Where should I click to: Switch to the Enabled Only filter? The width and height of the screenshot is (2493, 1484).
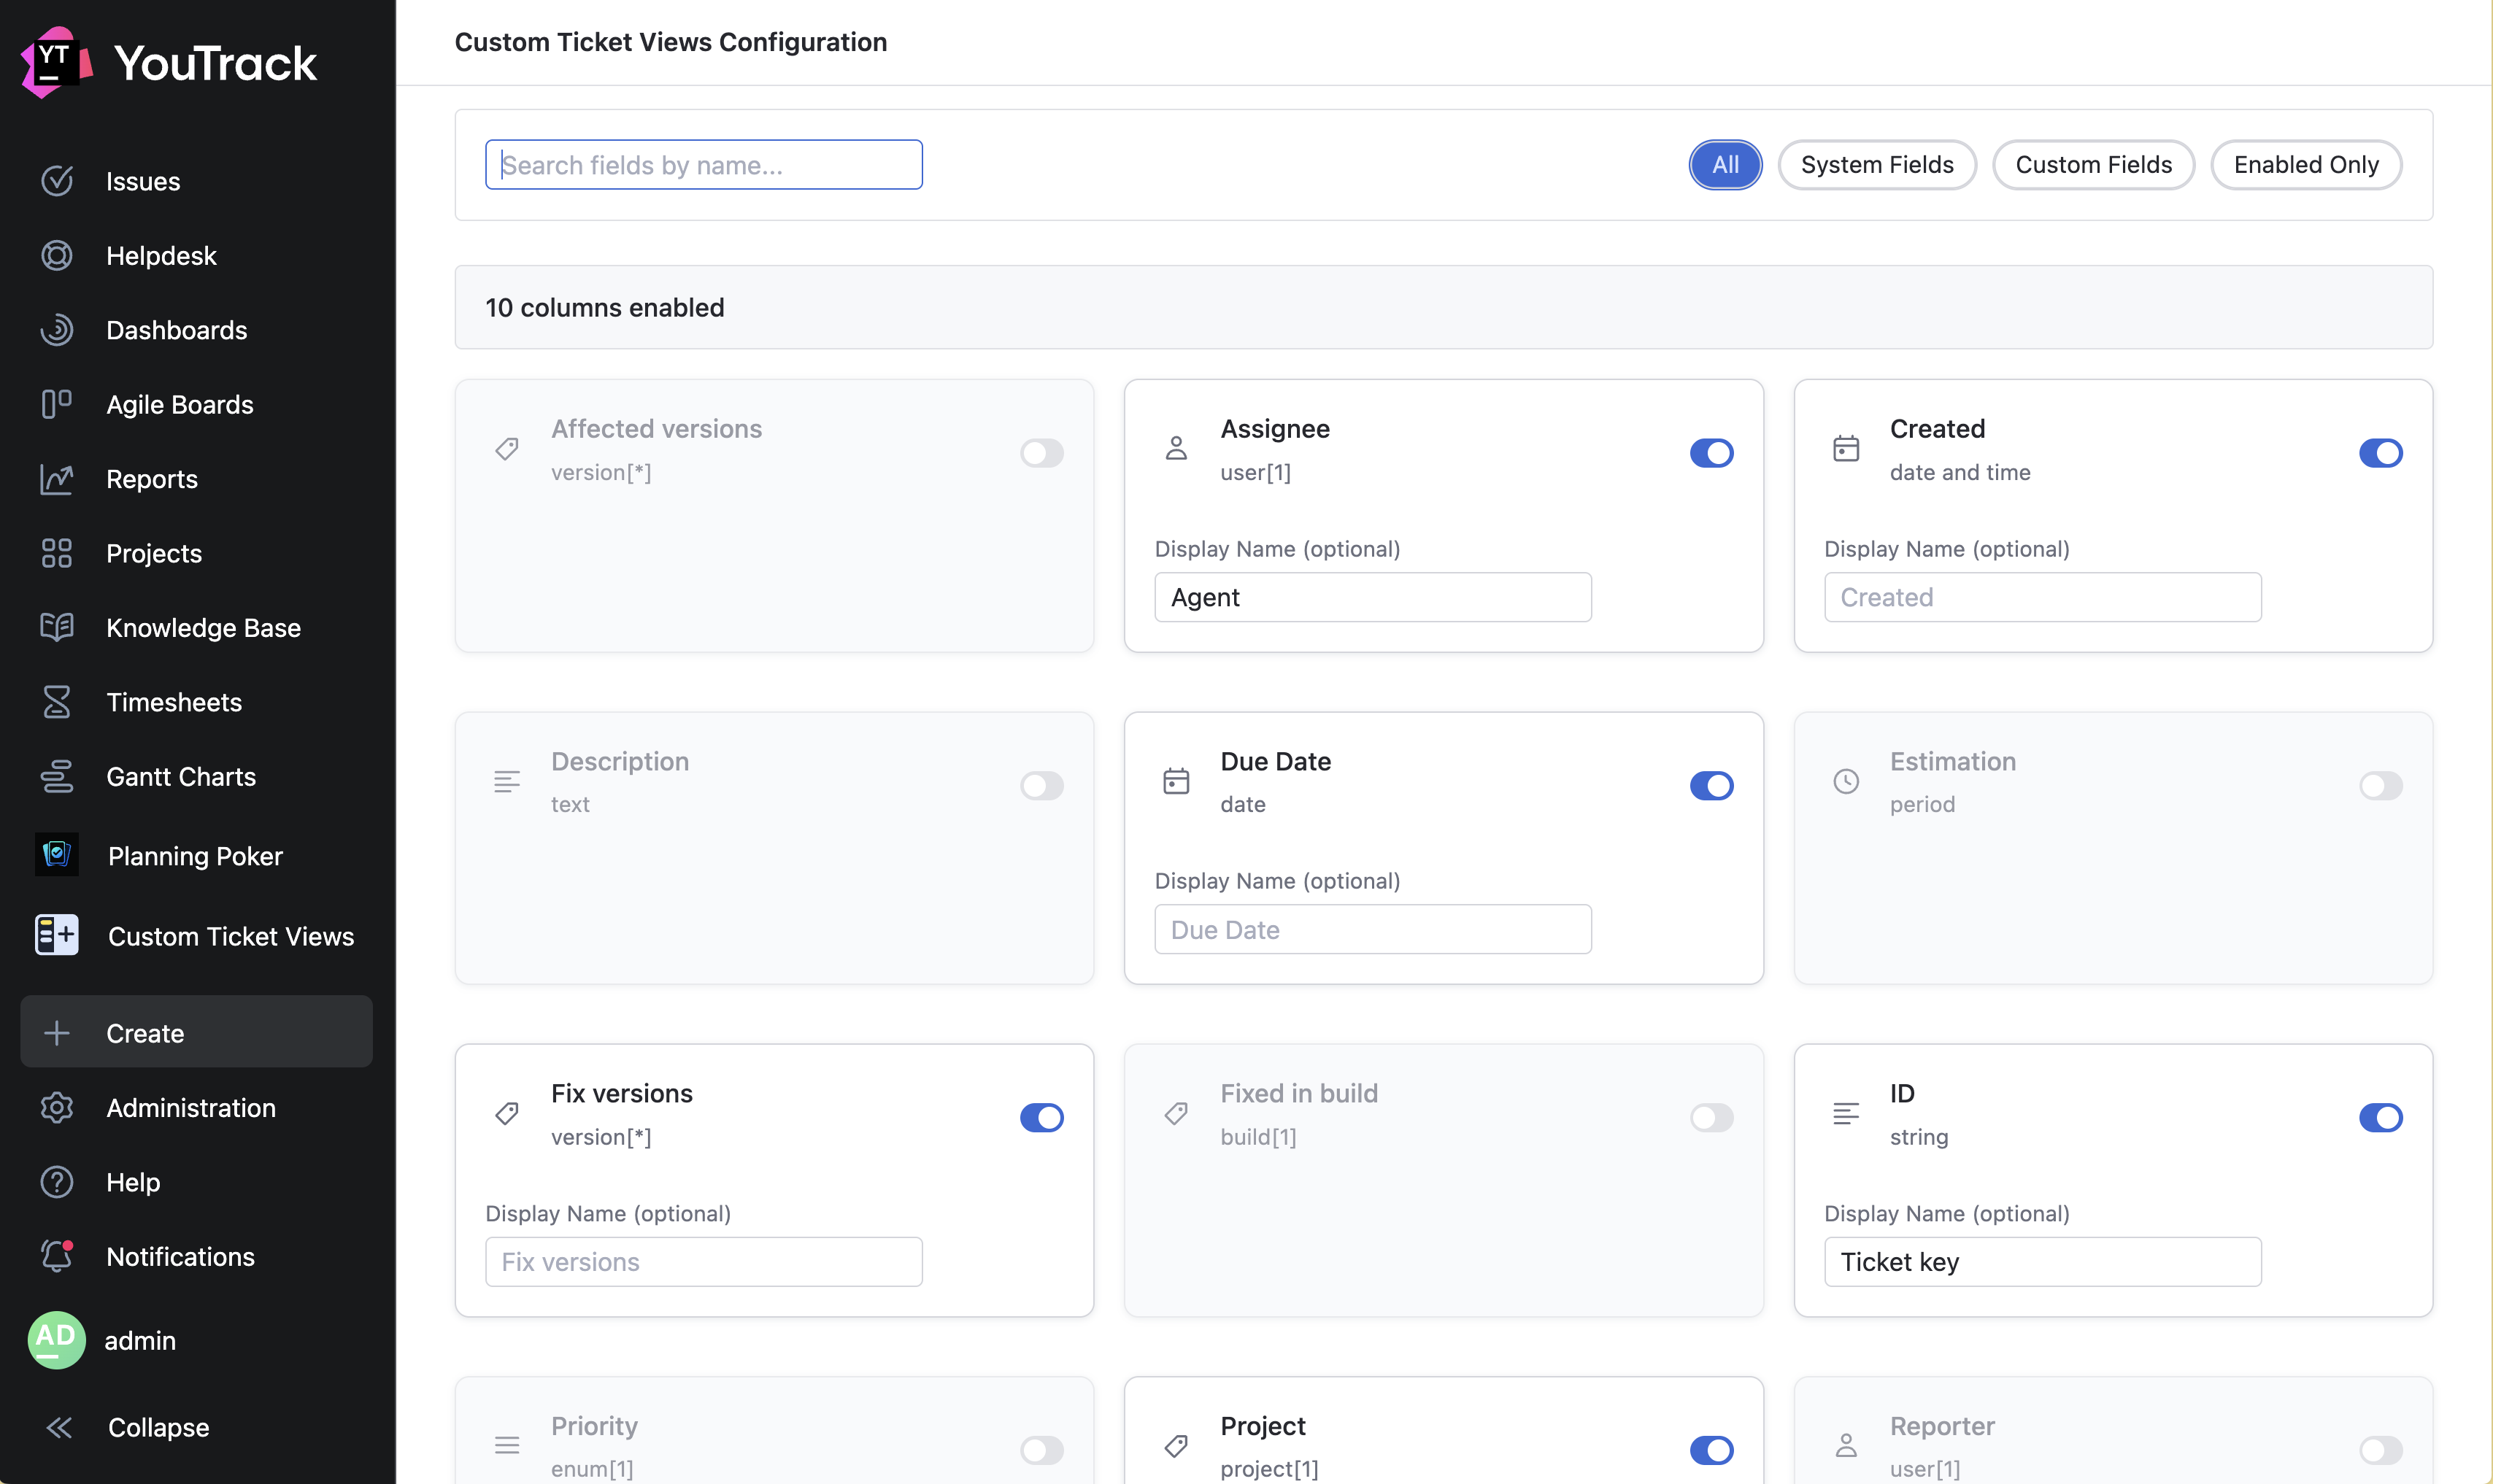click(2305, 164)
